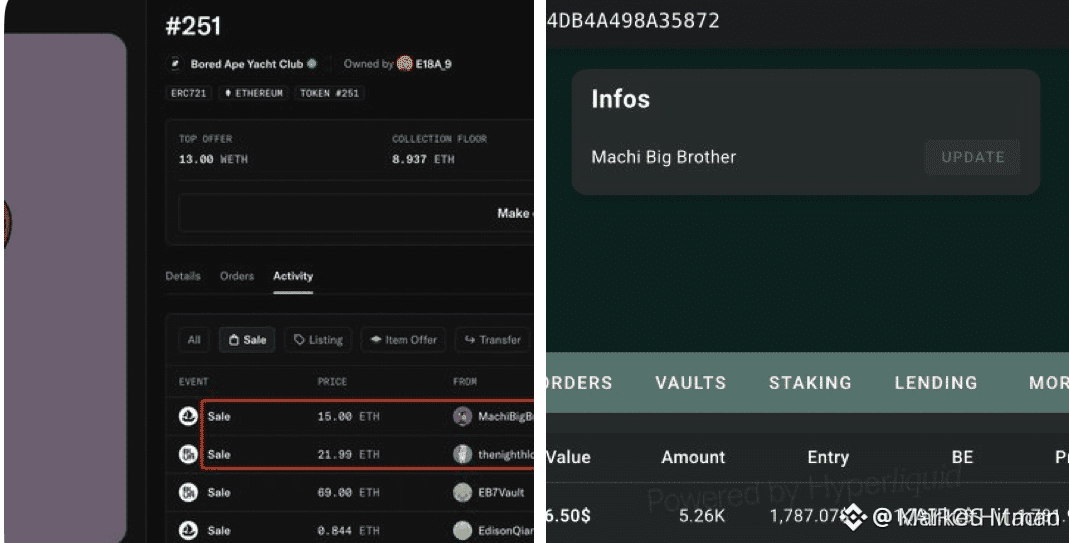The width and height of the screenshot is (1069, 543).
Task: Click the owner avatar beside E18A_9
Action: [x=405, y=63]
